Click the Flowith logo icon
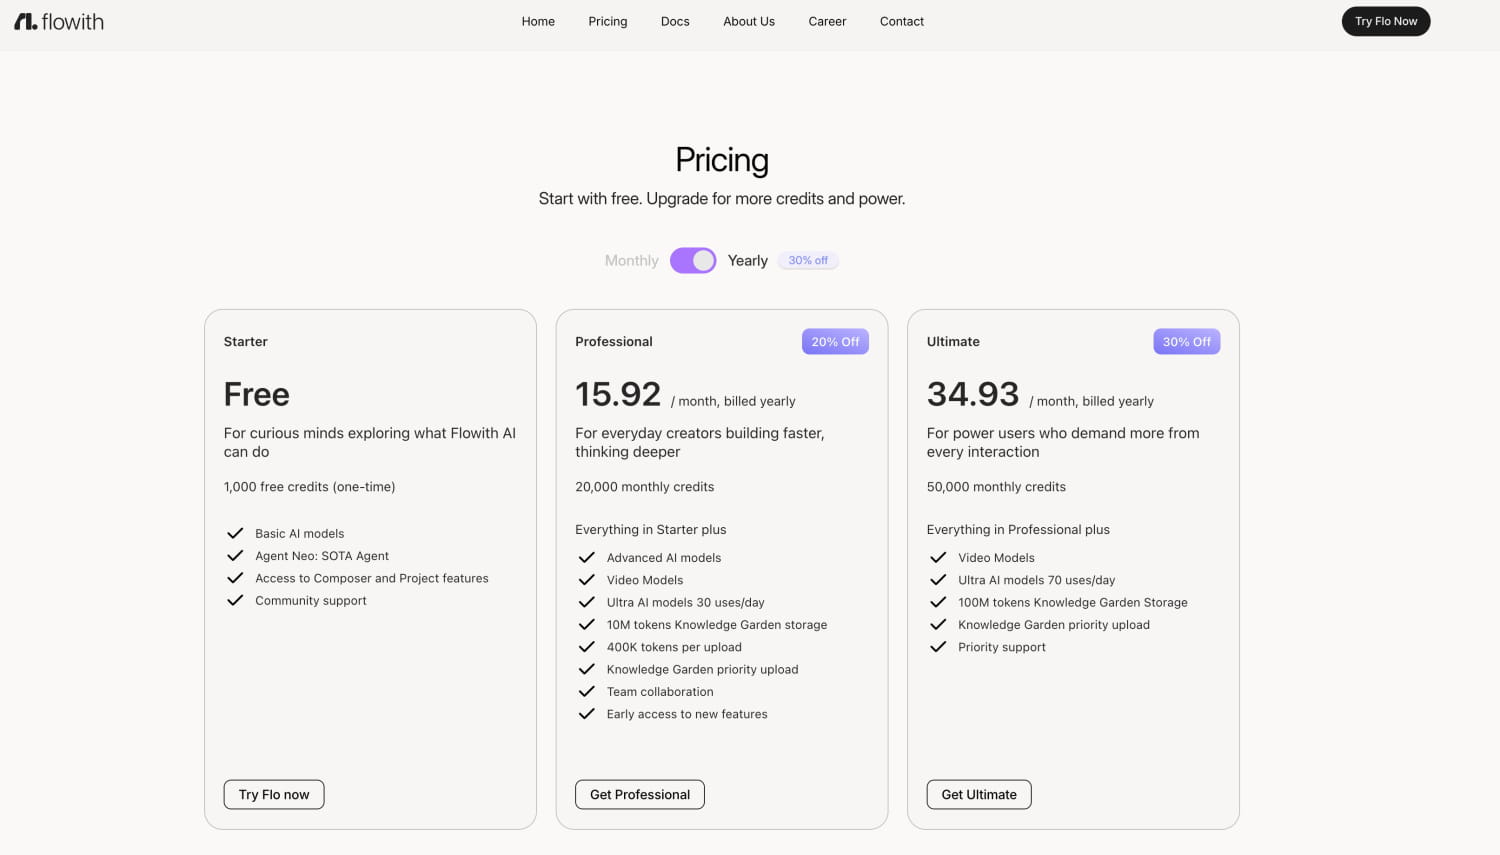 pos(26,21)
